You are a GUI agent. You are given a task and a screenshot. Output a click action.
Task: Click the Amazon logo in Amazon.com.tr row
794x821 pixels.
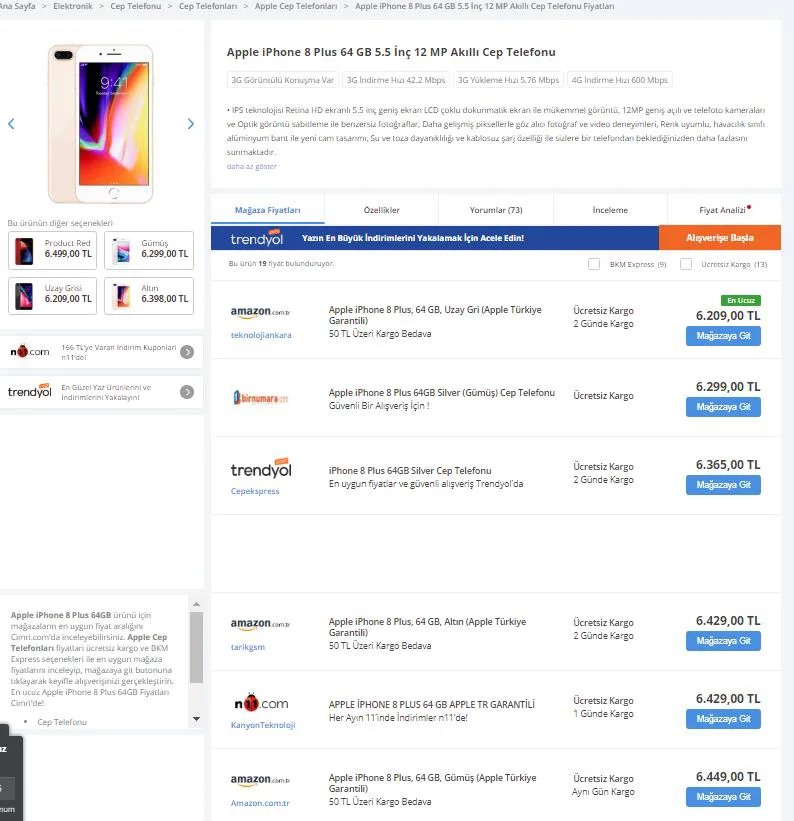click(260, 780)
